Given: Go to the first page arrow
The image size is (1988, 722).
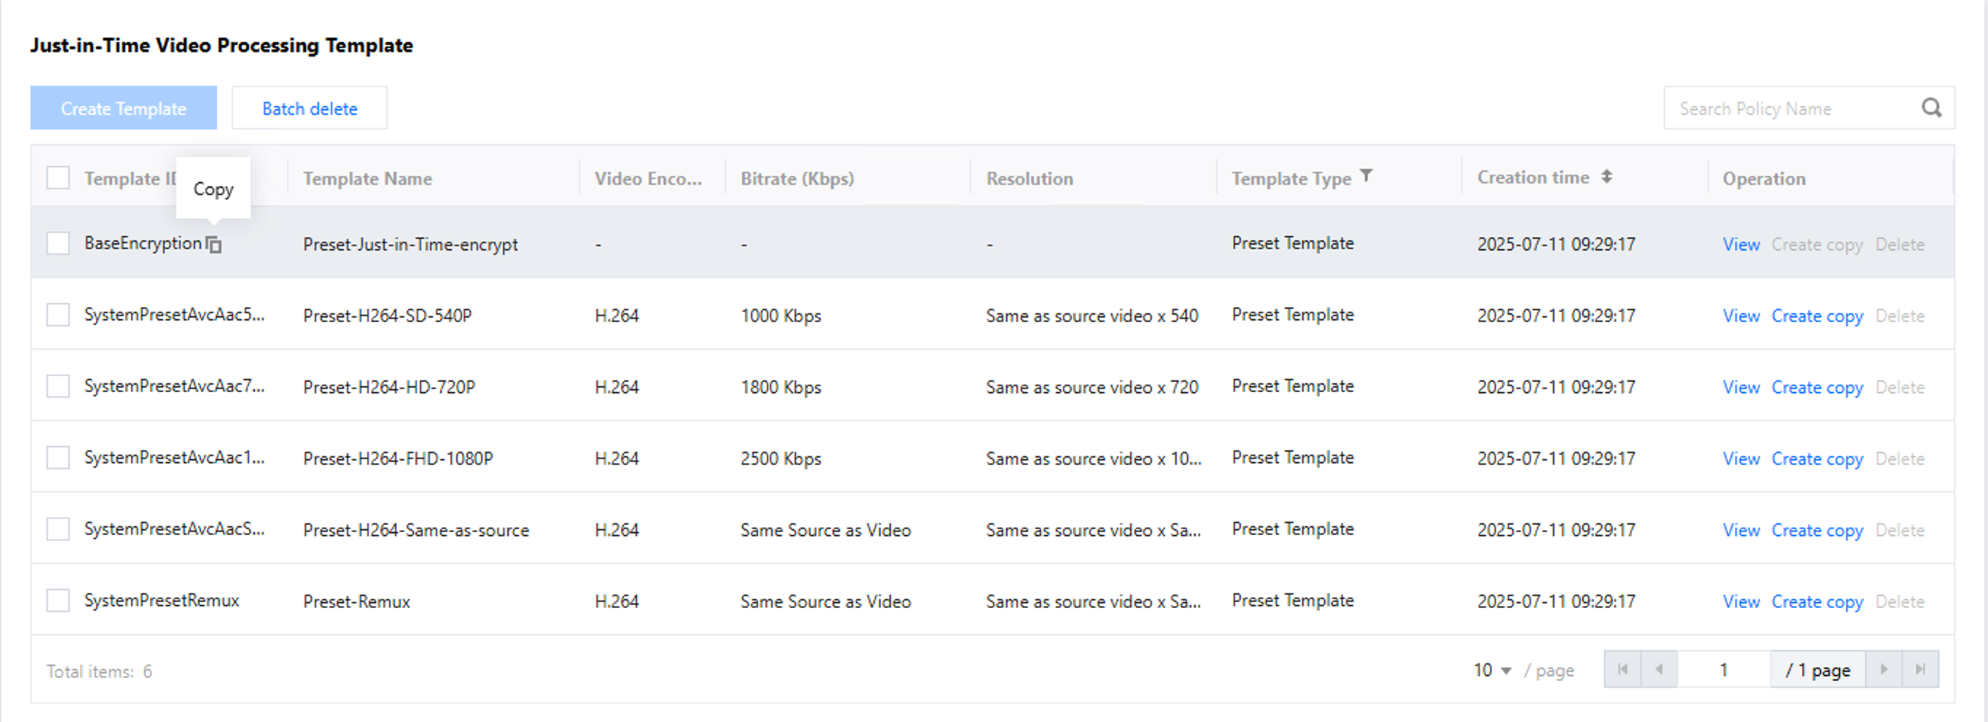Looking at the screenshot, I should click(x=1622, y=669).
